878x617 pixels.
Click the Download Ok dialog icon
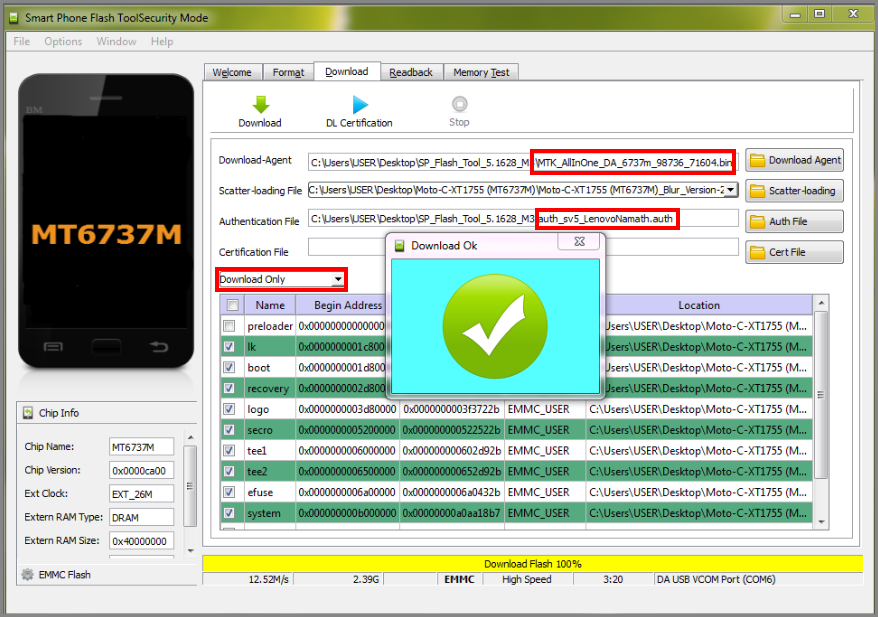400,245
